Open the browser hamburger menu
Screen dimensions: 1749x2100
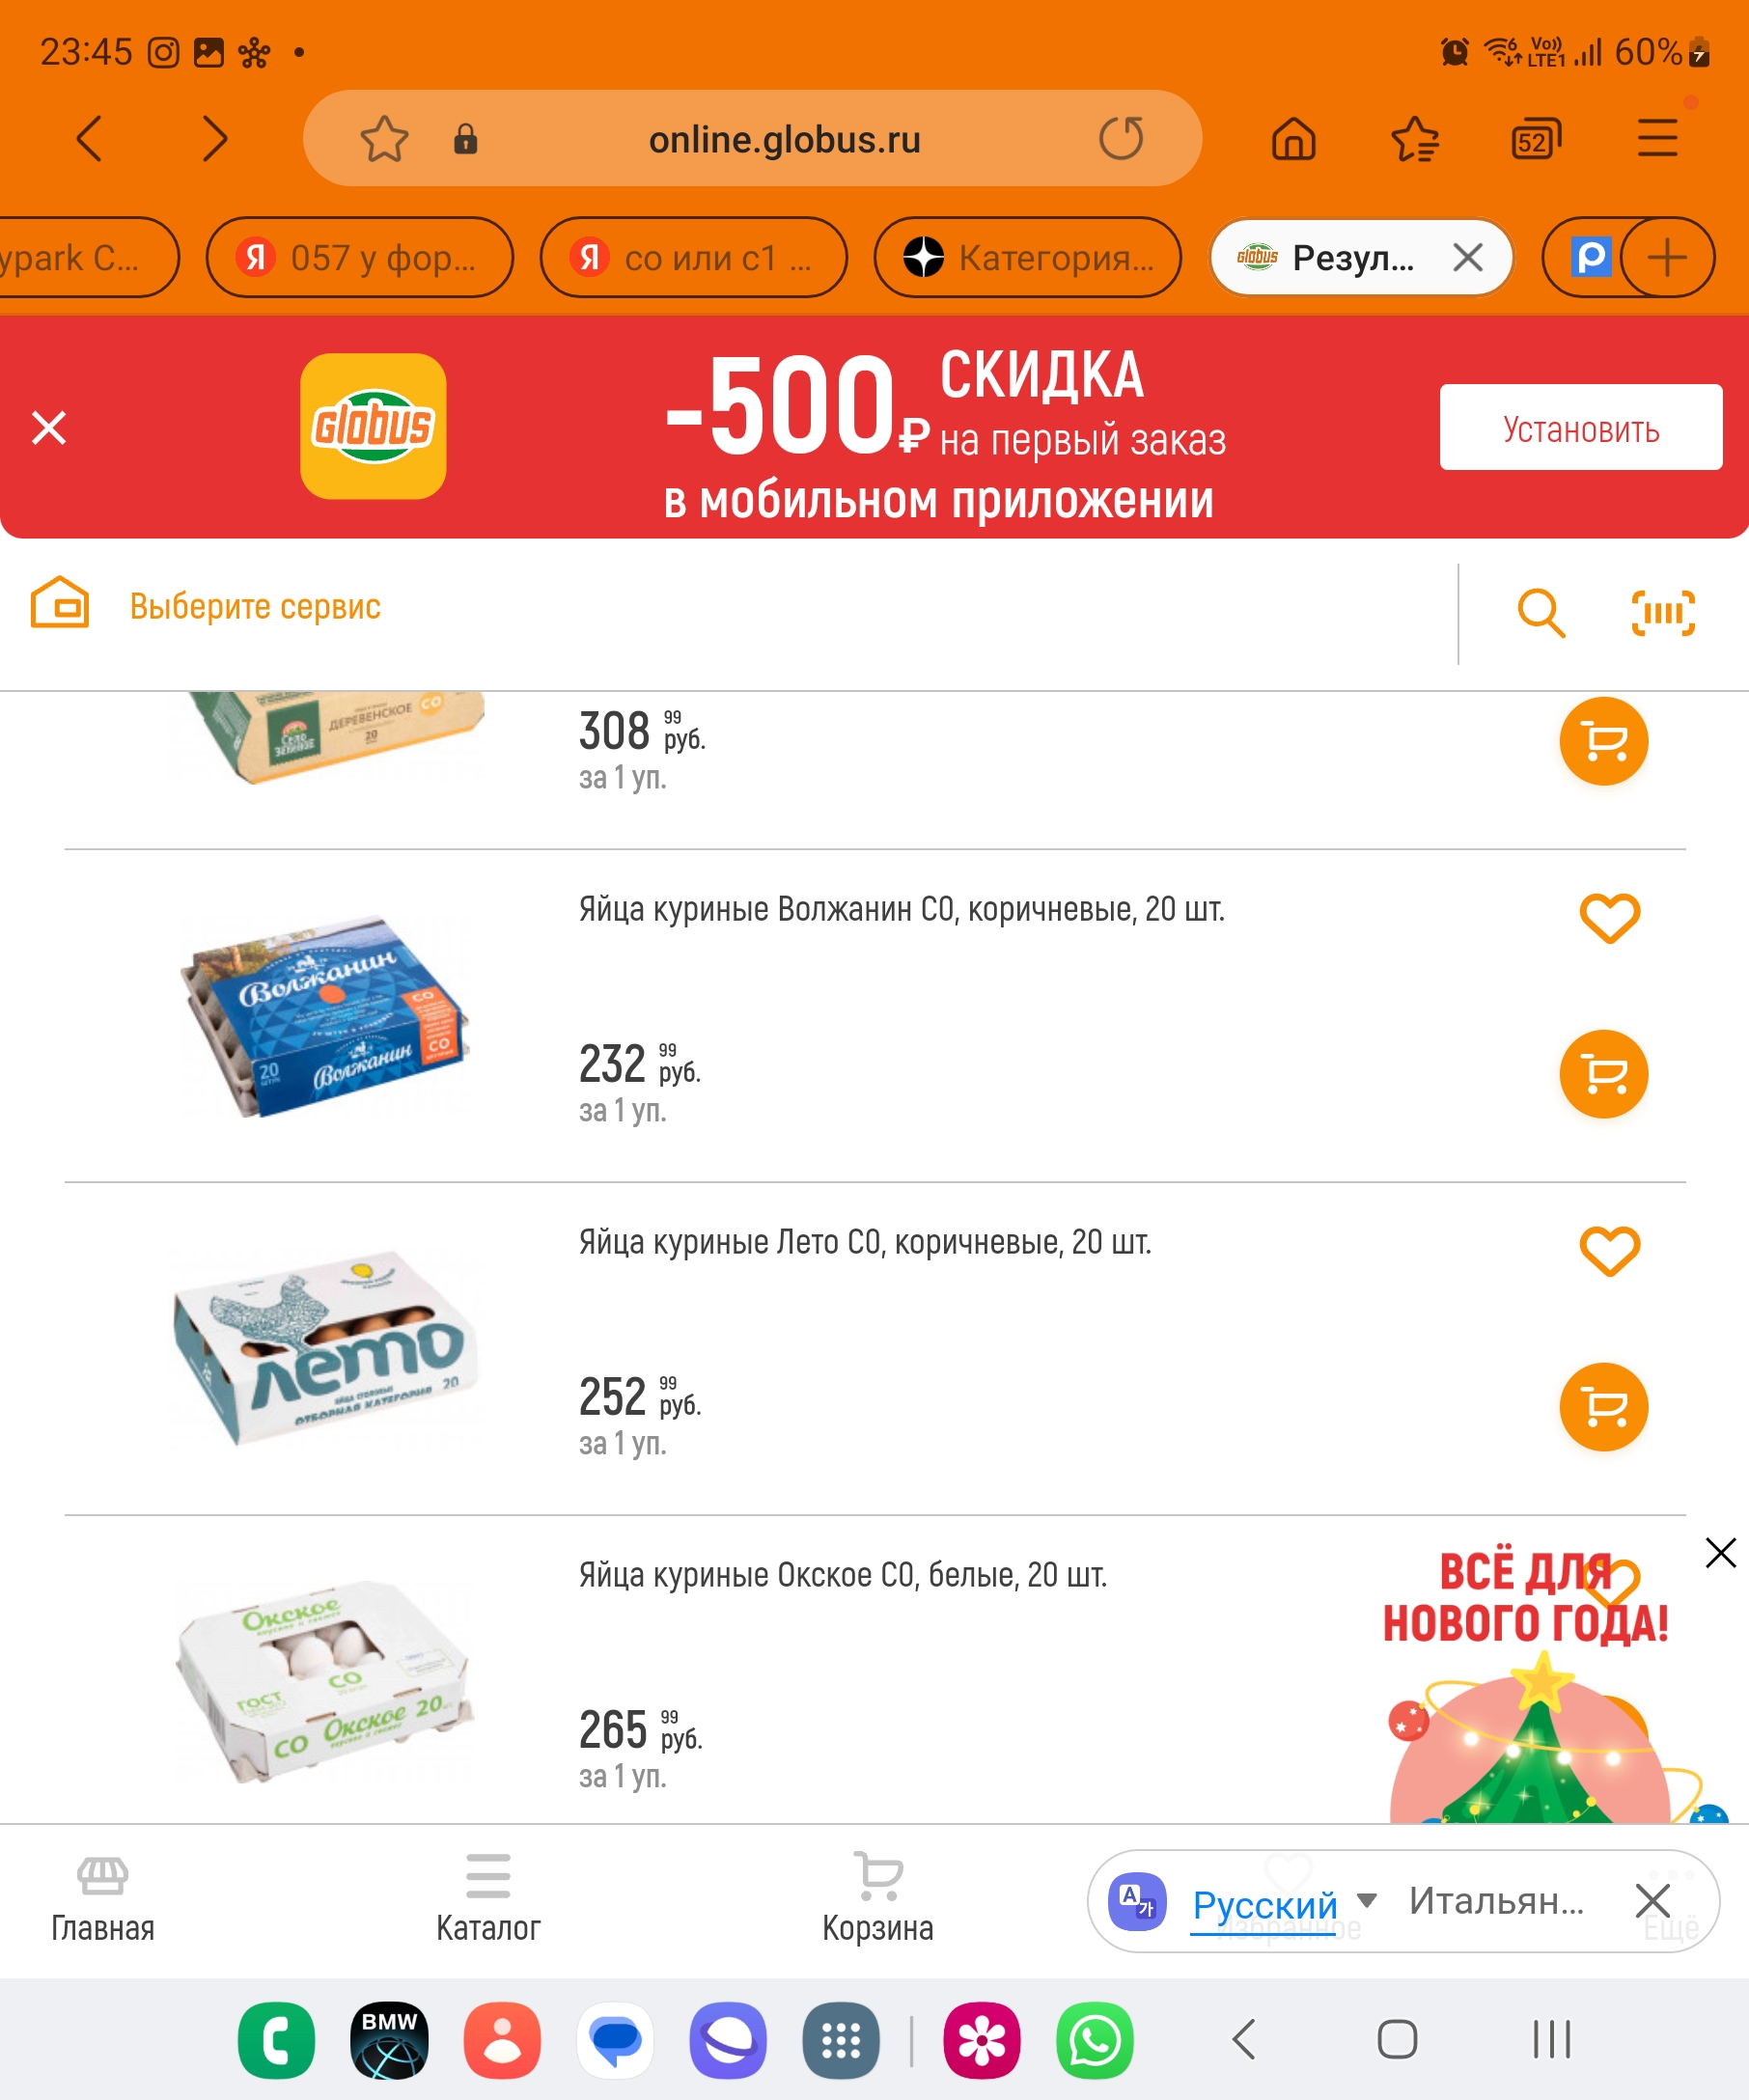[1657, 139]
